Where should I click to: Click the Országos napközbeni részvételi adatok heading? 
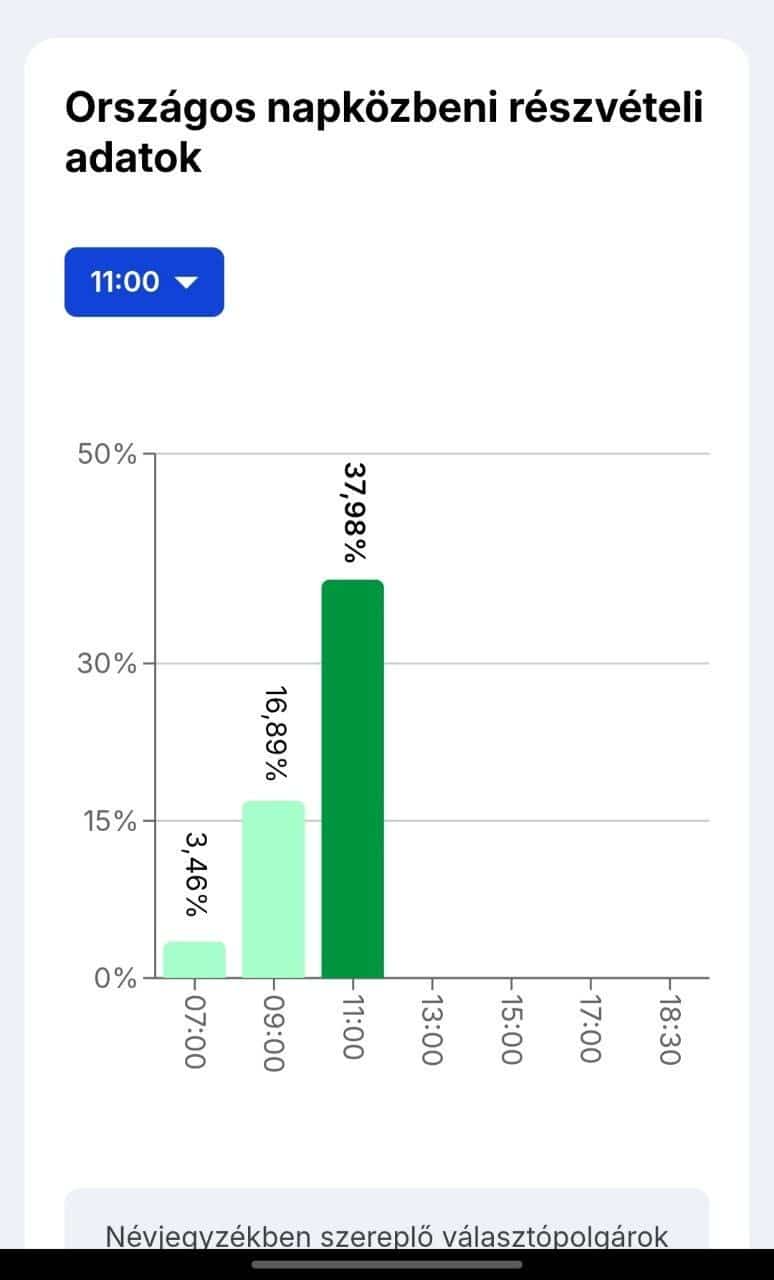click(384, 133)
